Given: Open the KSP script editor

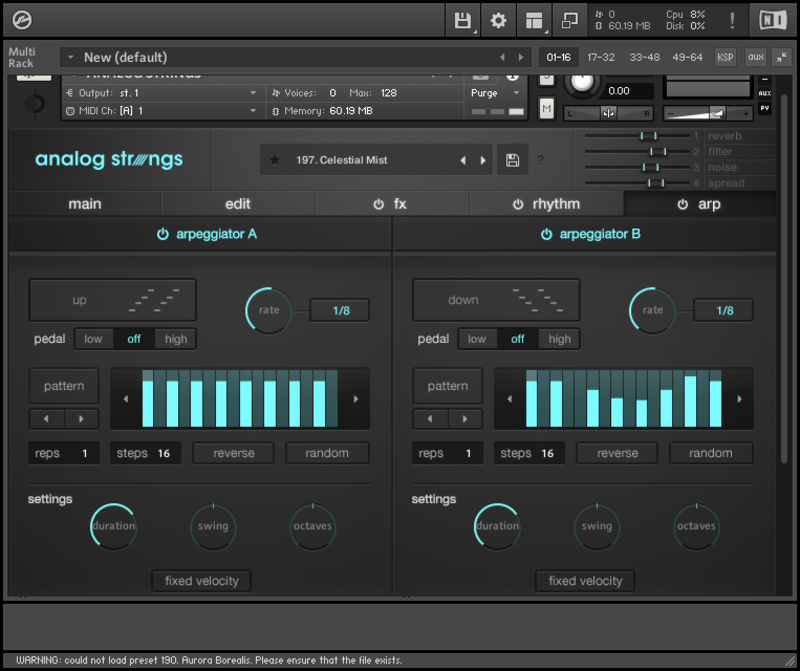Looking at the screenshot, I should coord(725,57).
